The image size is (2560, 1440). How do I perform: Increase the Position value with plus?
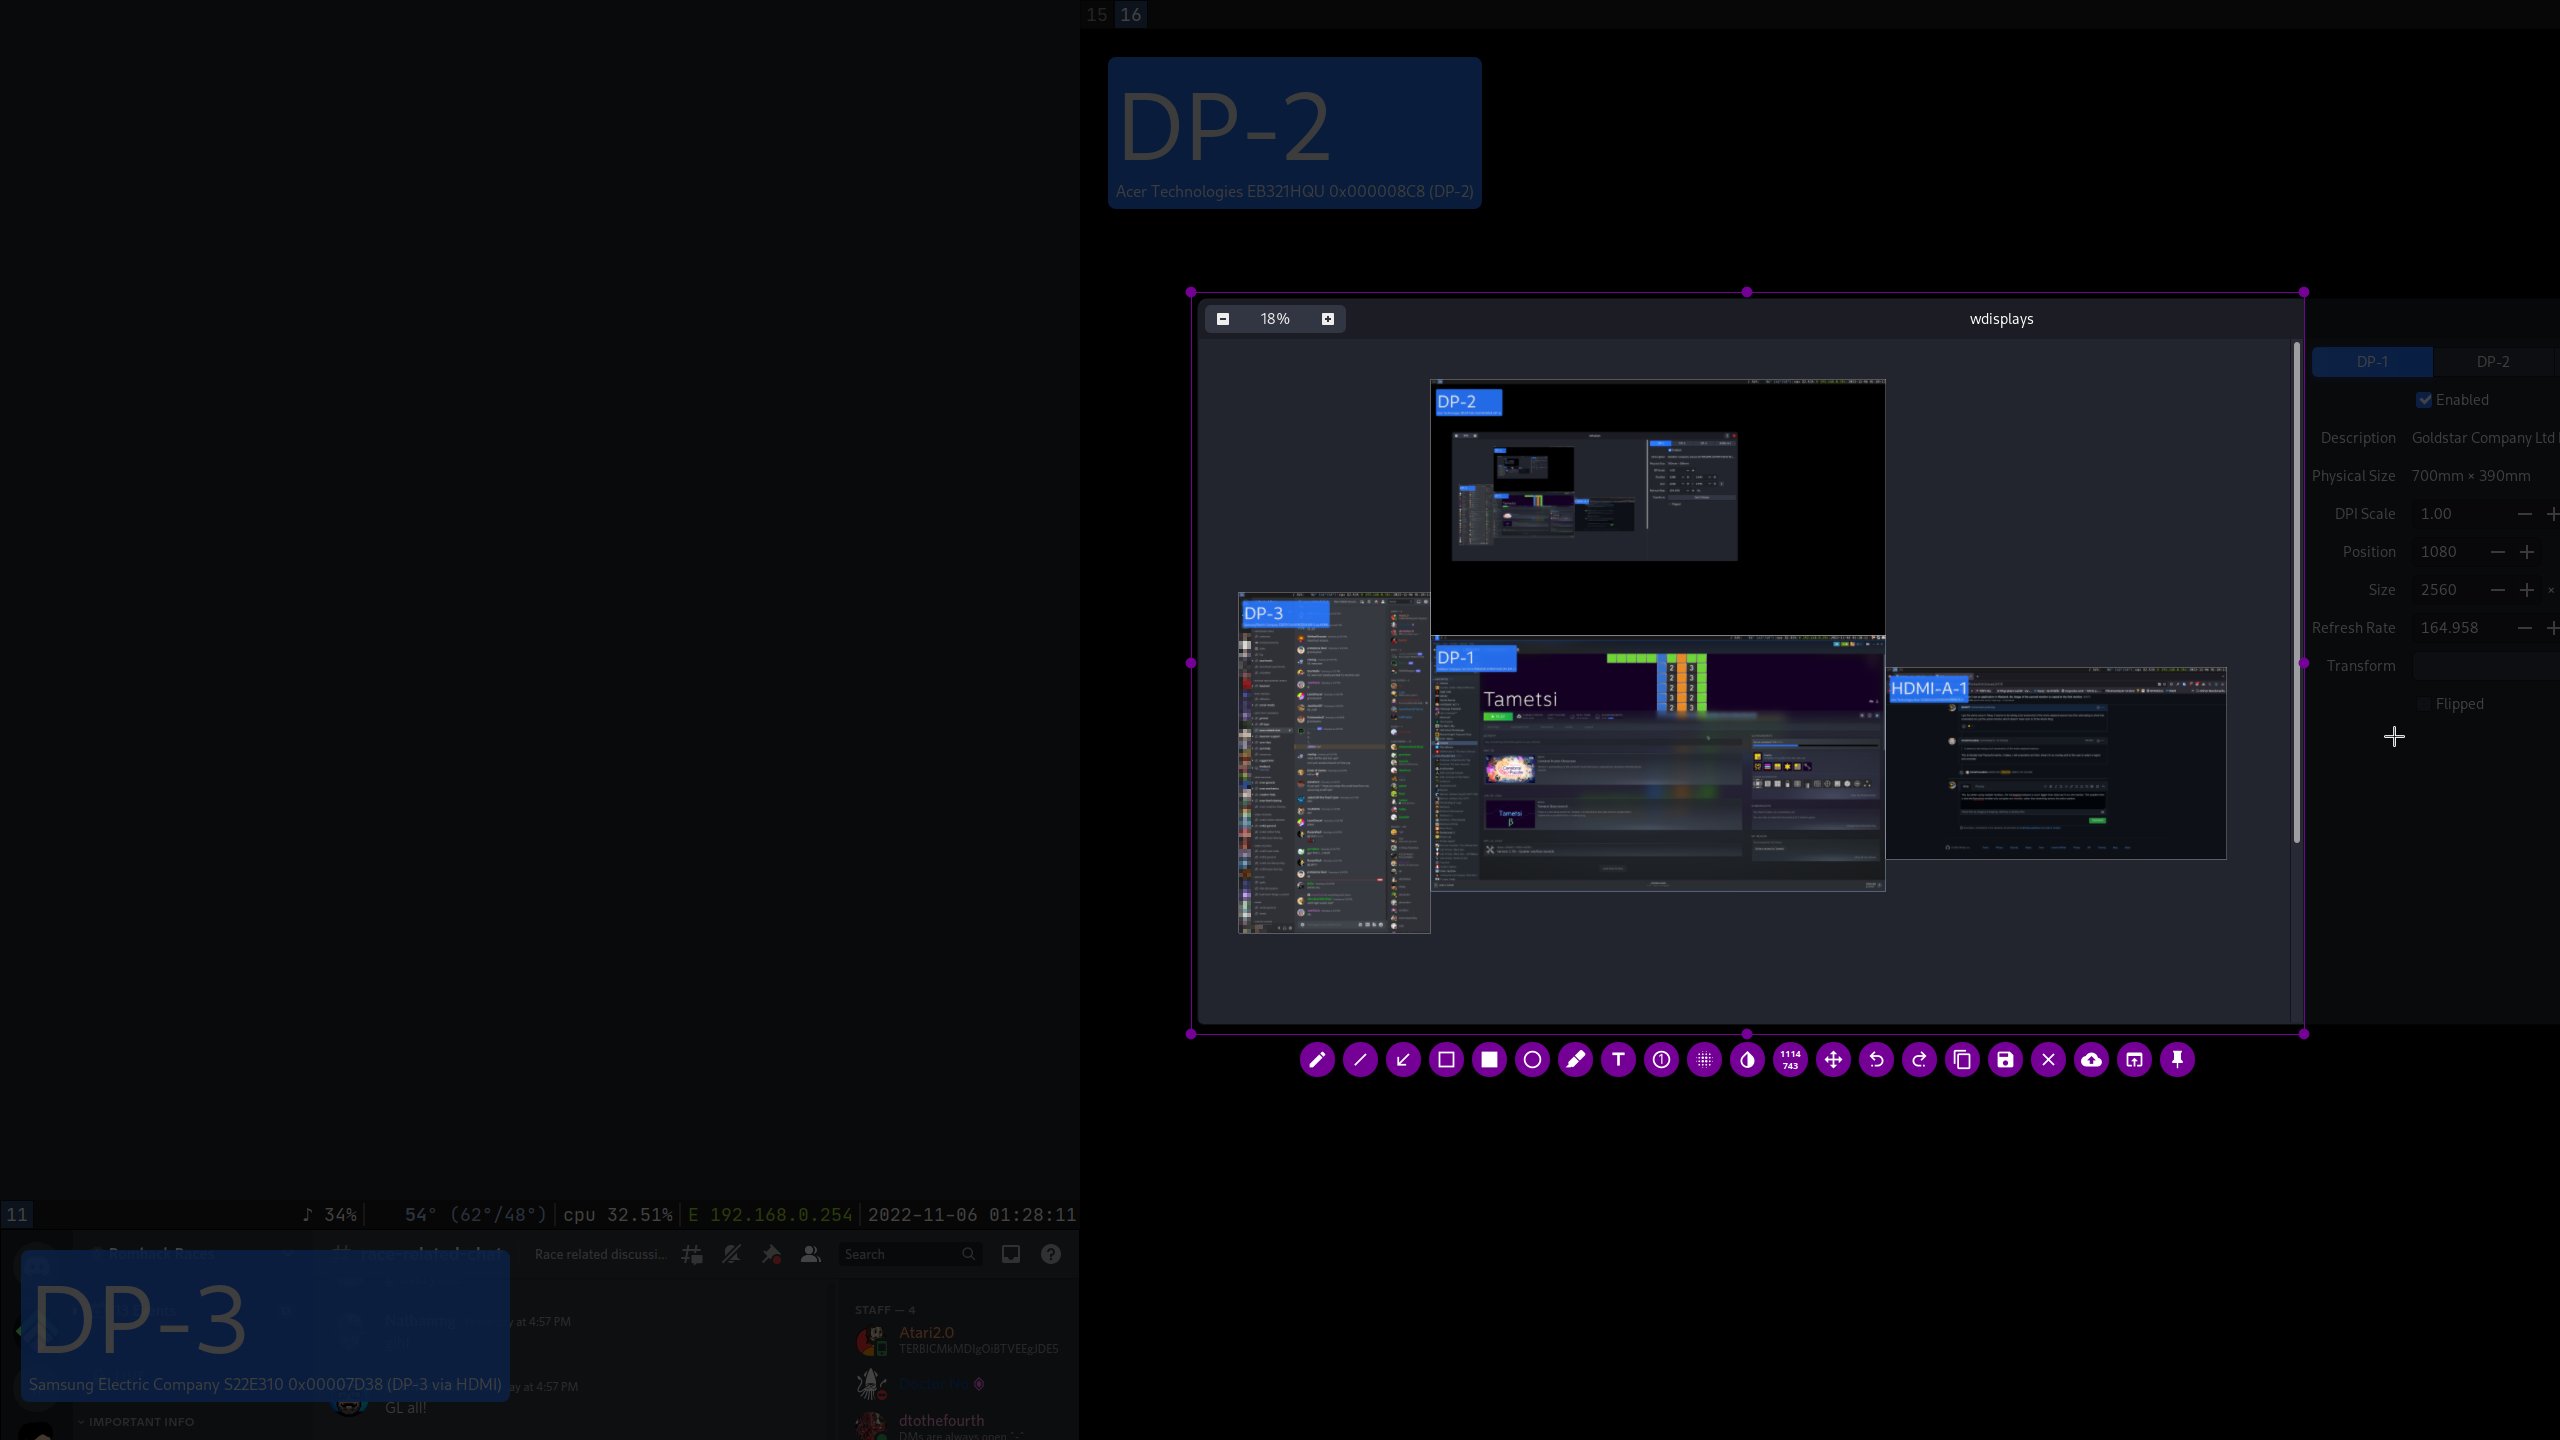pos(2527,552)
